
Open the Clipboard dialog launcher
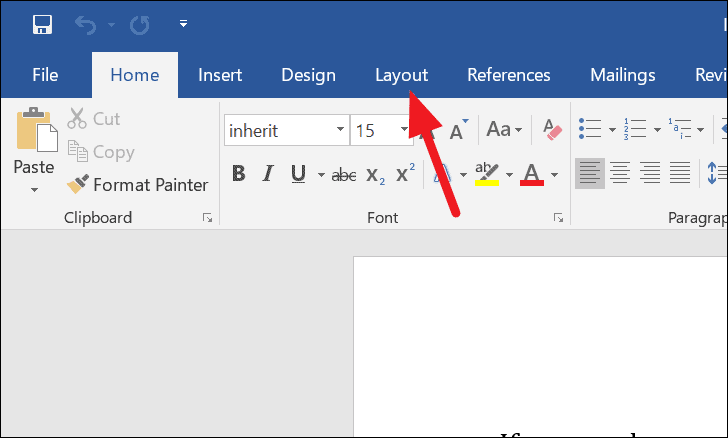[x=208, y=218]
